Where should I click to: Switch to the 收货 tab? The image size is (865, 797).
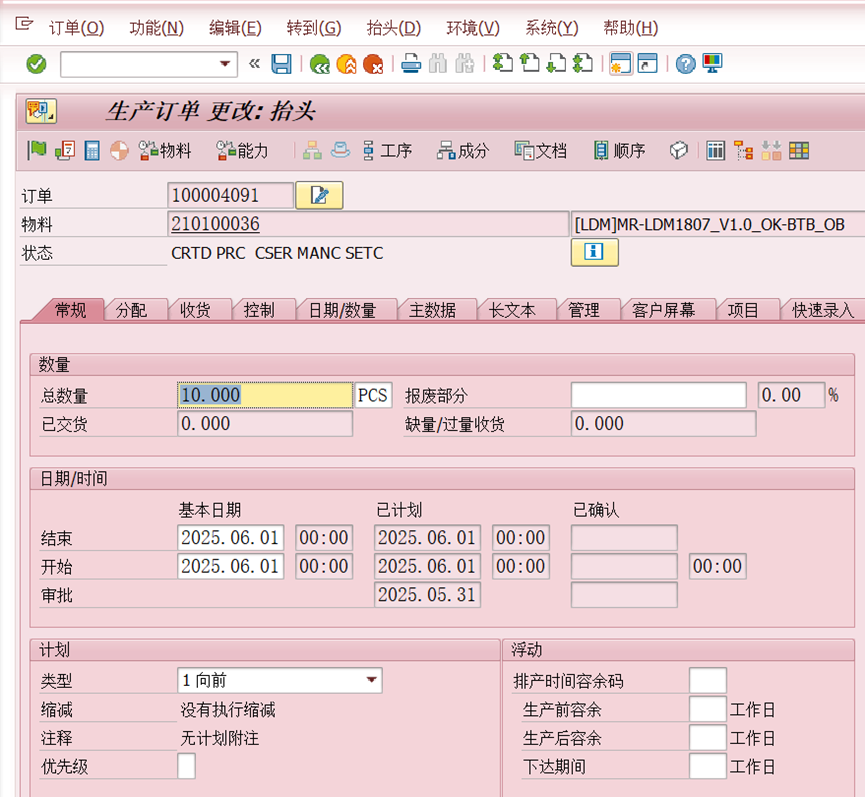(x=195, y=310)
